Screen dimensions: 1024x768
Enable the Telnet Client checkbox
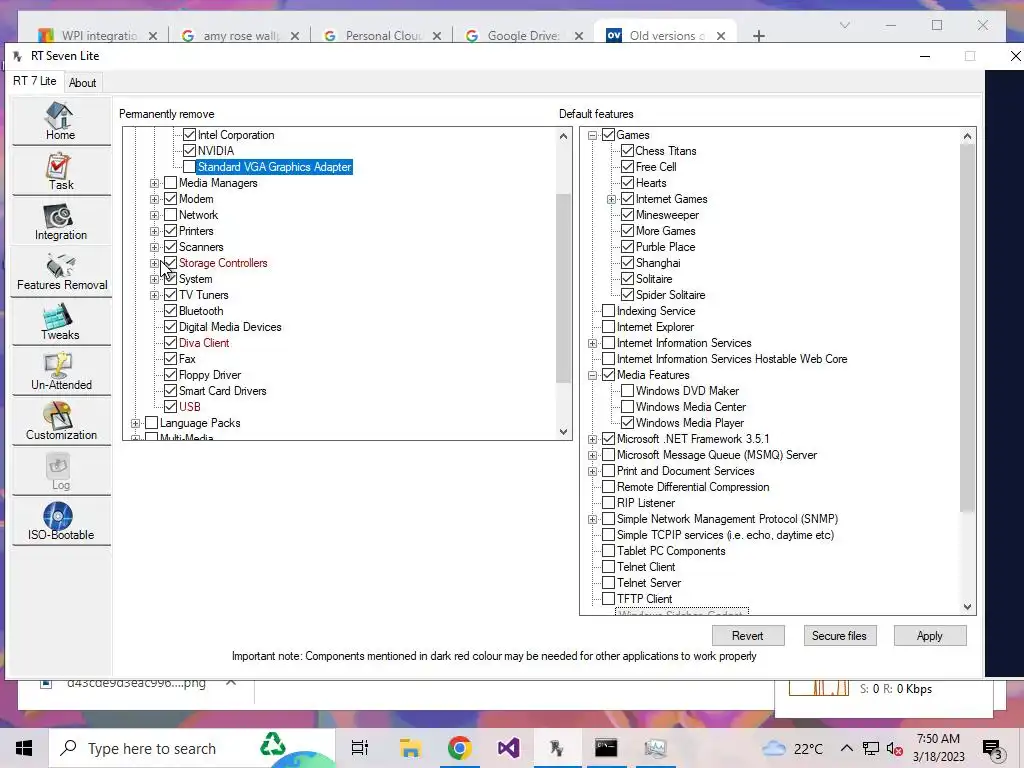coord(609,567)
